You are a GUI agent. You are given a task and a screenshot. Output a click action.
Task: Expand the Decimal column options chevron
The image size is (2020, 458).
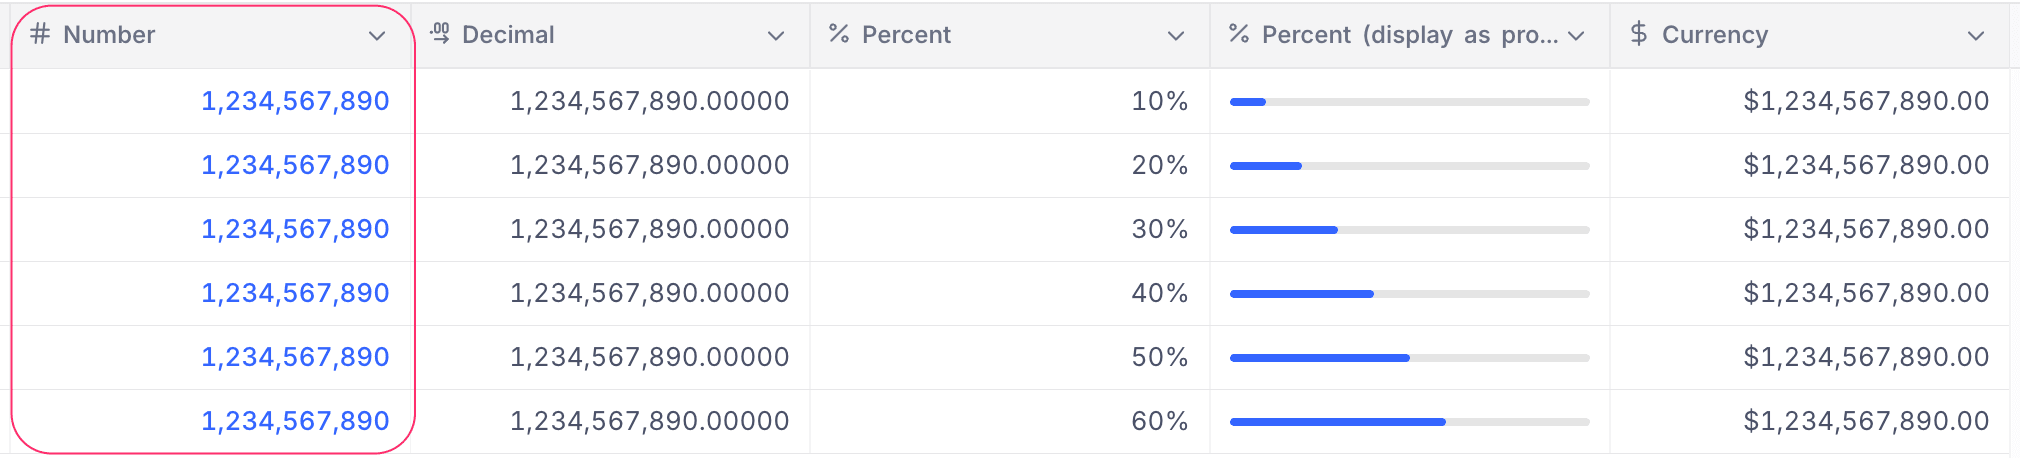tap(776, 36)
